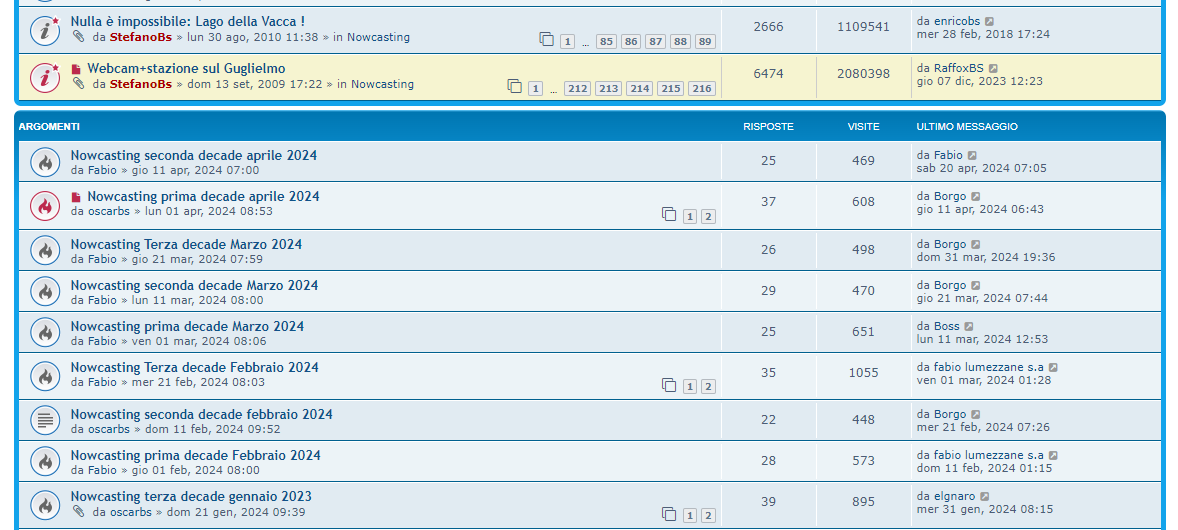Image resolution: width=1178 pixels, height=530 pixels.
Task: Open page 89 of Lago della Vacca
Action: click(x=705, y=41)
